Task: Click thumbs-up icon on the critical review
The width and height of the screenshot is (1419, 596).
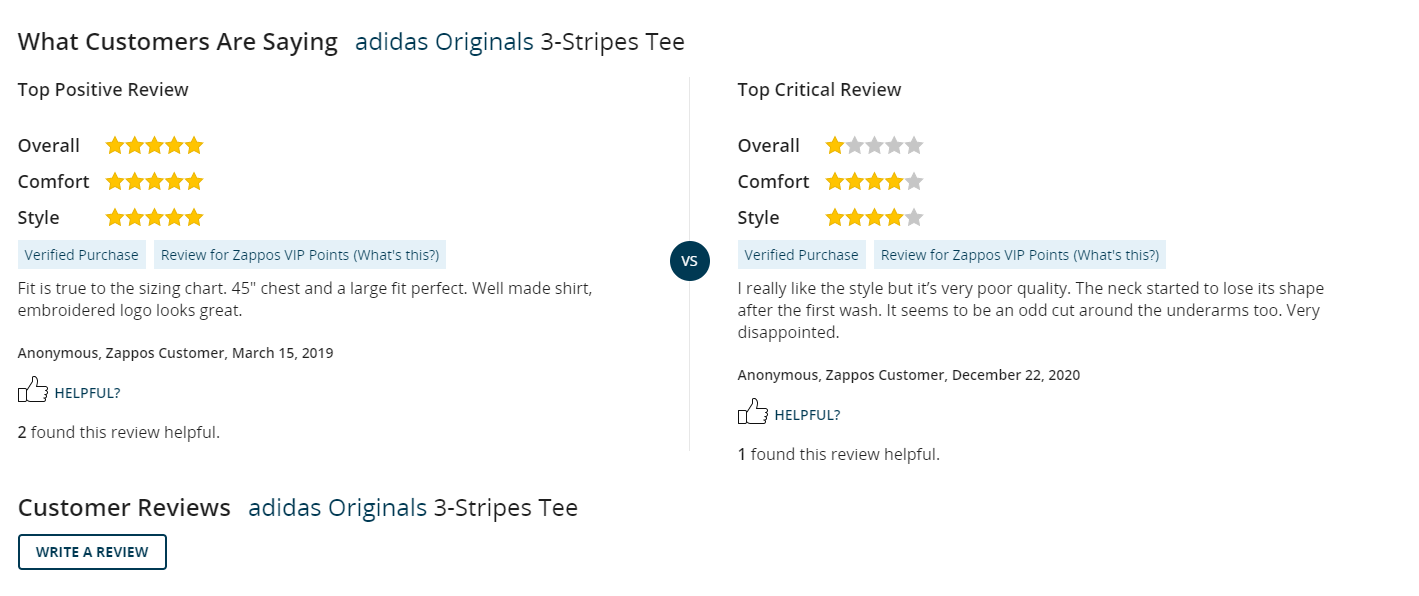Action: (x=753, y=412)
